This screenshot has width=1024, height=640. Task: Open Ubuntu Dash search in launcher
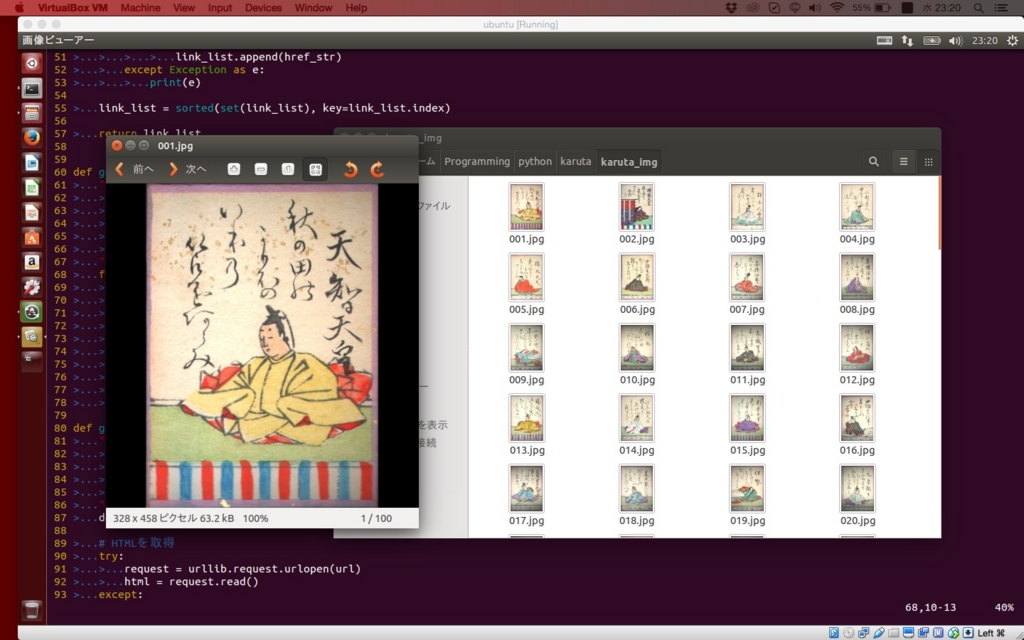[32, 63]
